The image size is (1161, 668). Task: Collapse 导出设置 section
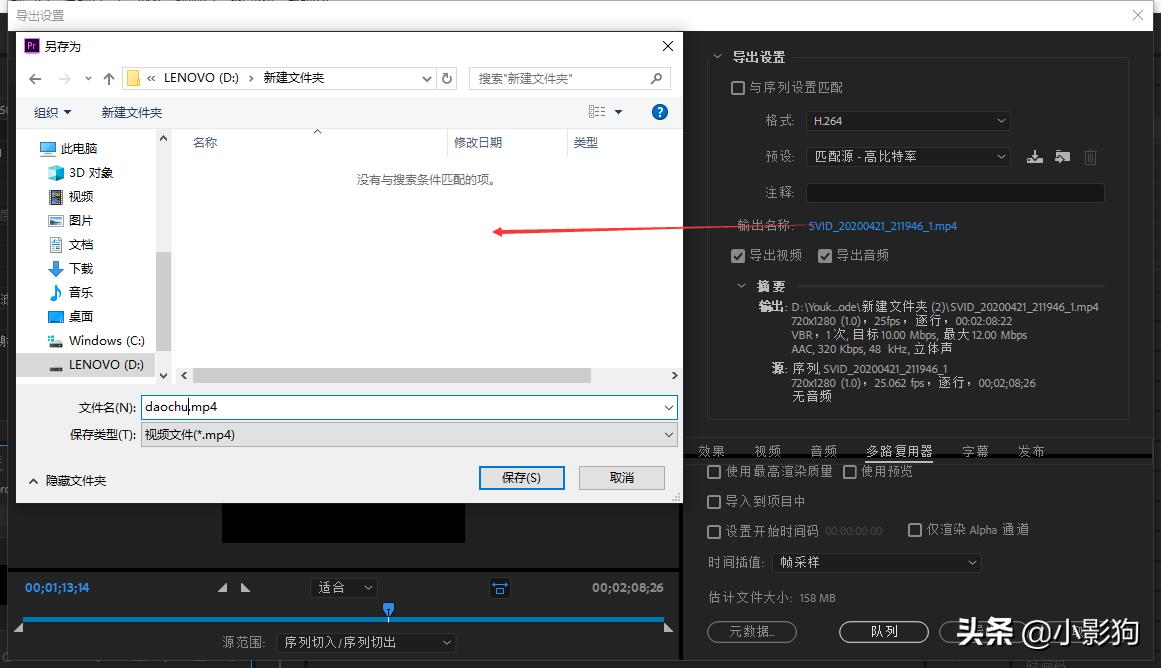[717, 56]
